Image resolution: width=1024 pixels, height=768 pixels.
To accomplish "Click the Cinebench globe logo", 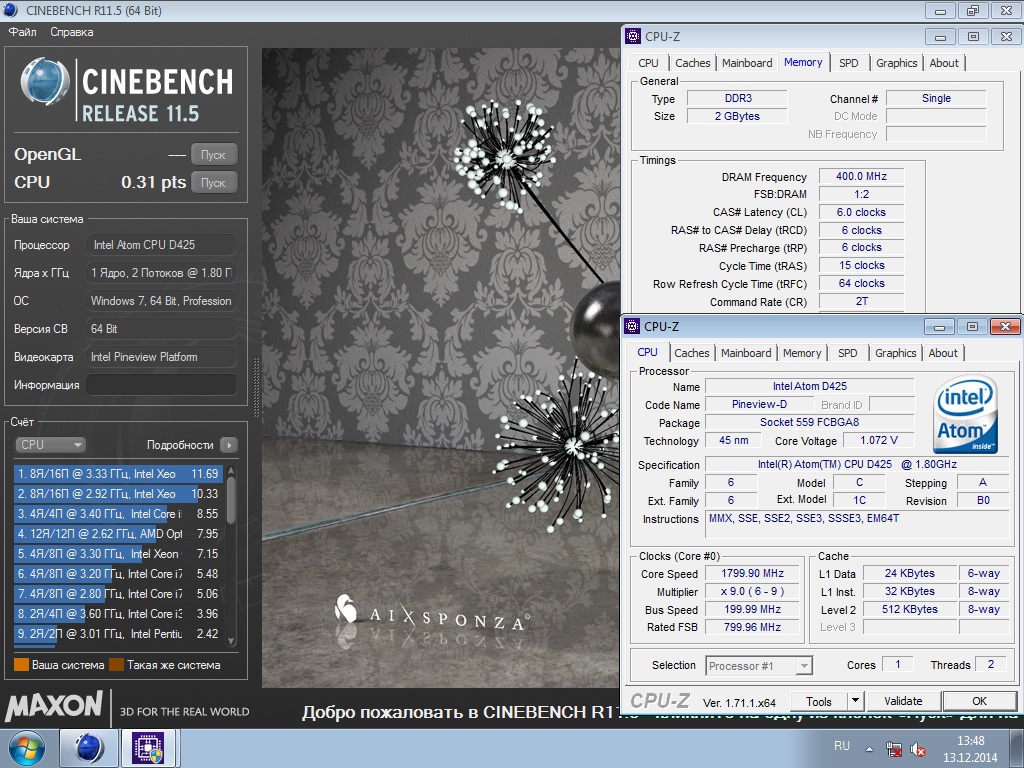I will pyautogui.click(x=44, y=82).
